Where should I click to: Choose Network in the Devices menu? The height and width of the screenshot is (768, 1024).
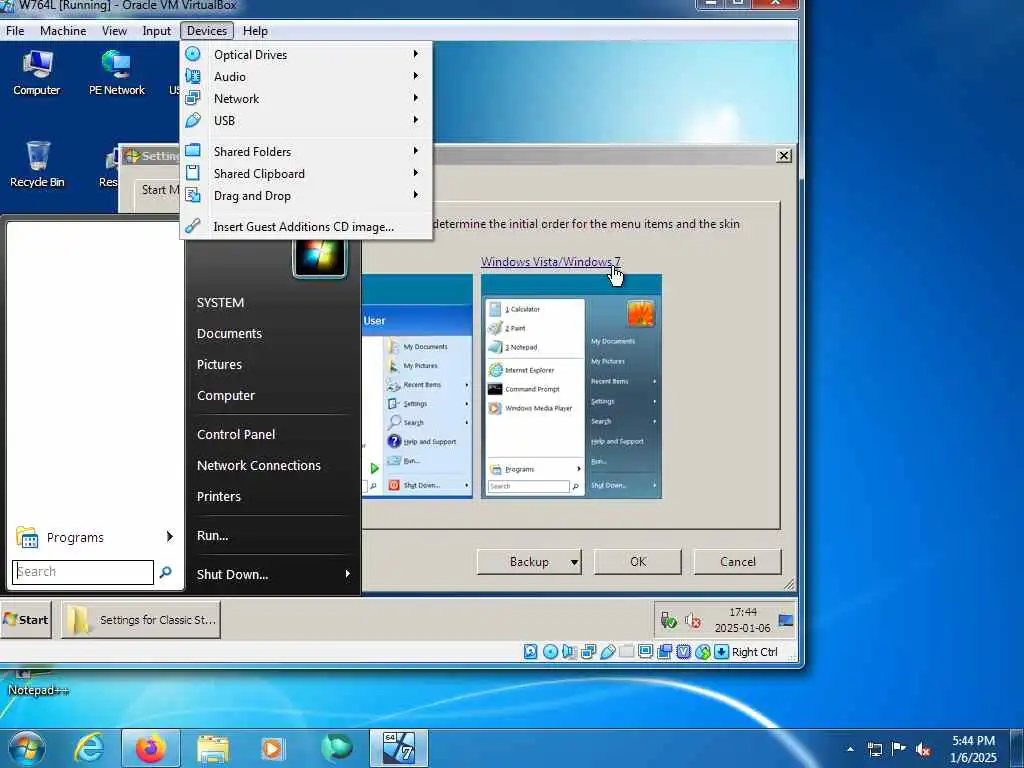click(236, 99)
